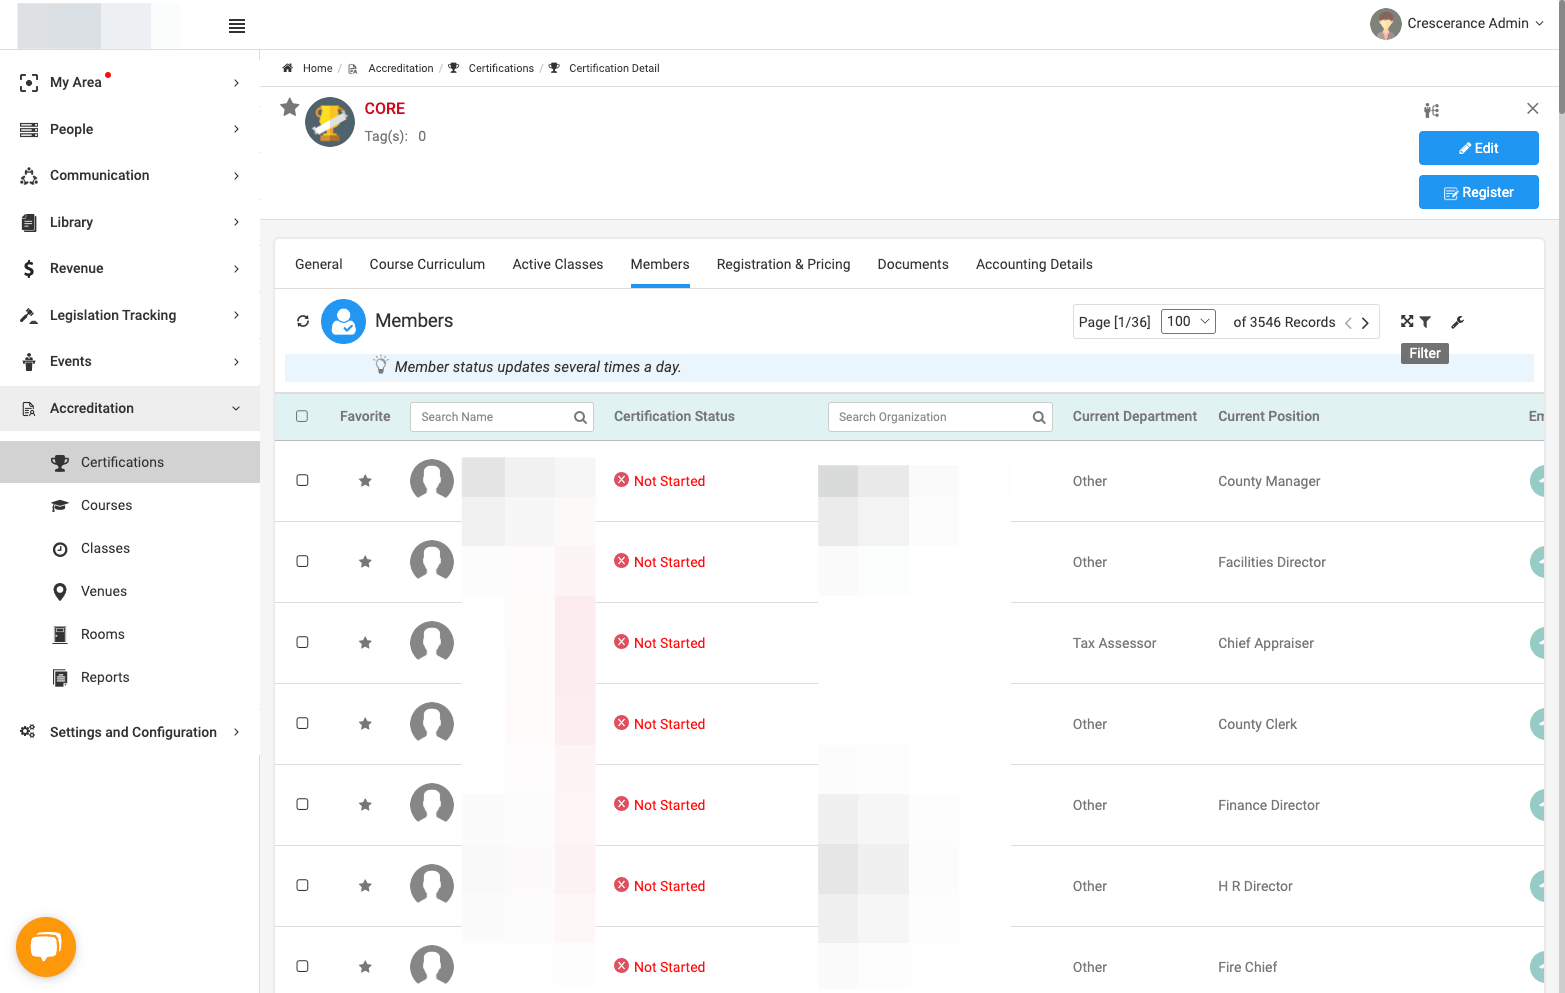The image size is (1565, 993).
Task: Go to previous page of records
Action: tap(1348, 323)
